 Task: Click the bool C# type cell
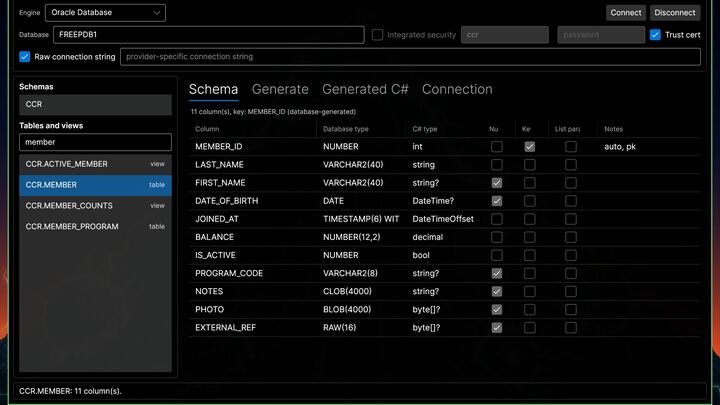point(421,255)
